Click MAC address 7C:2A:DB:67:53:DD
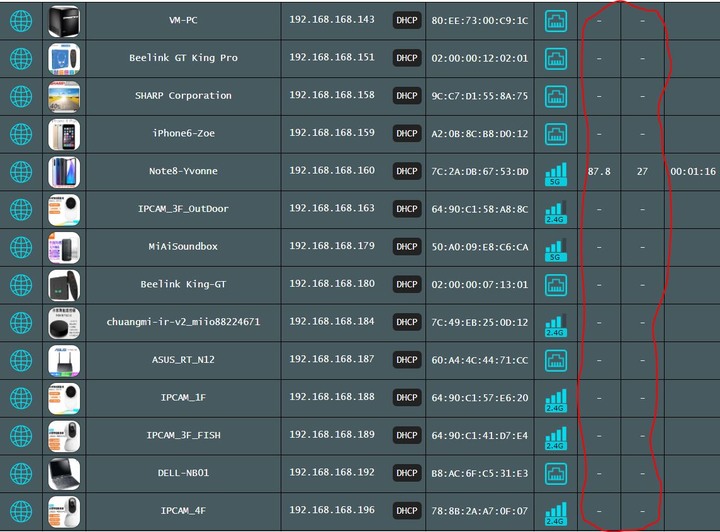Viewport: 720px width, 532px height. 480,172
